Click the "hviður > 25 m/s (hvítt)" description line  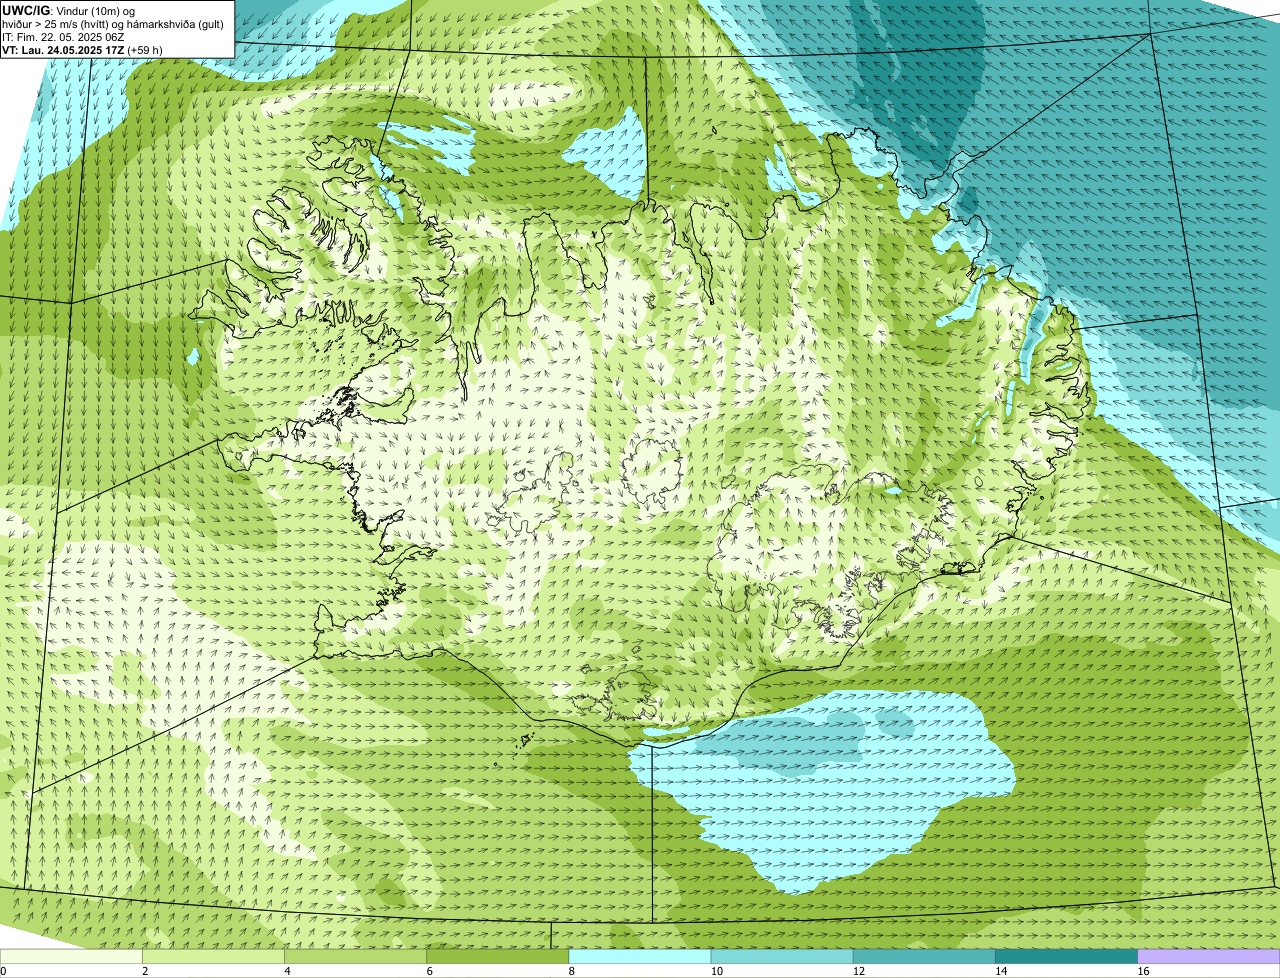[x=112, y=24]
